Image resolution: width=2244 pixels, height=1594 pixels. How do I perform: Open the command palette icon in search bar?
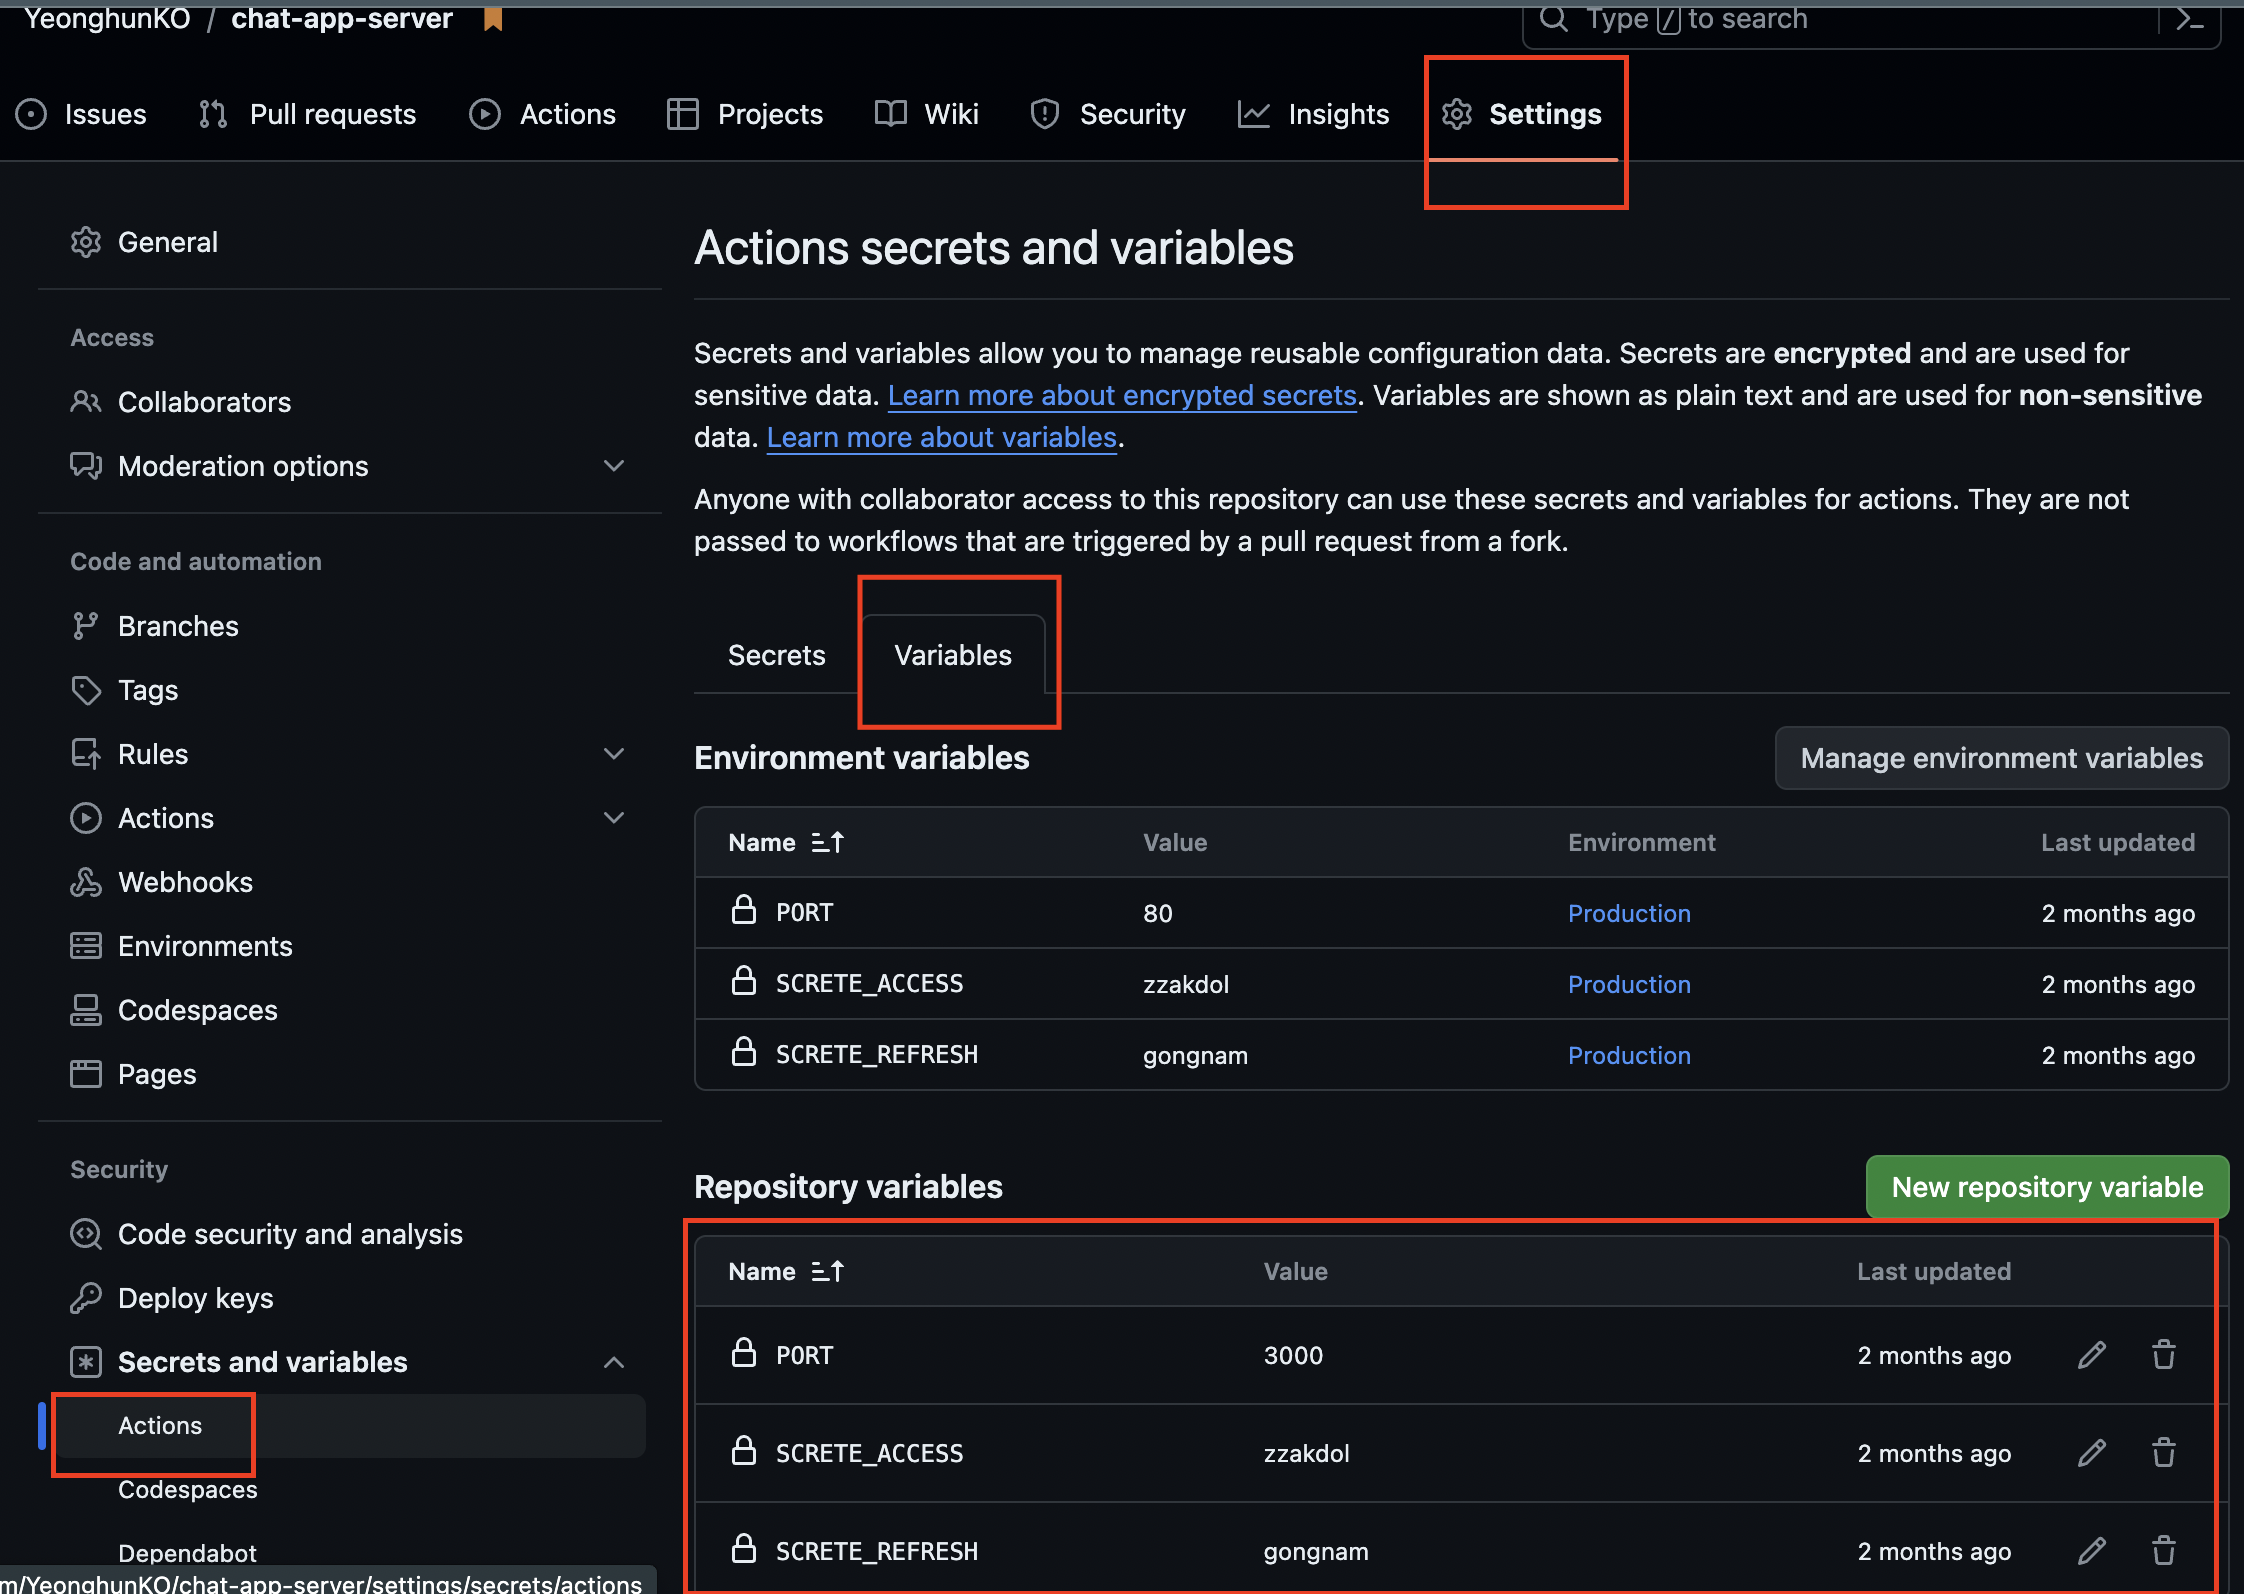pos(2190,19)
